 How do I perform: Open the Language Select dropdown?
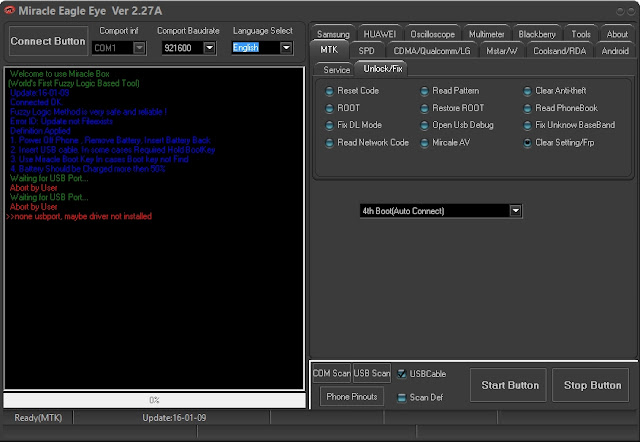pyautogui.click(x=286, y=48)
